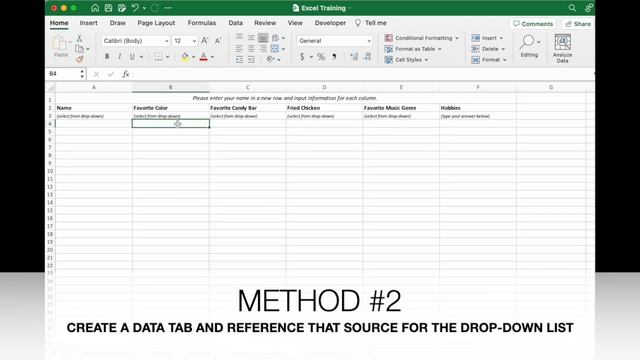Click the Share button
The width and height of the screenshot is (640, 360).
(578, 24)
